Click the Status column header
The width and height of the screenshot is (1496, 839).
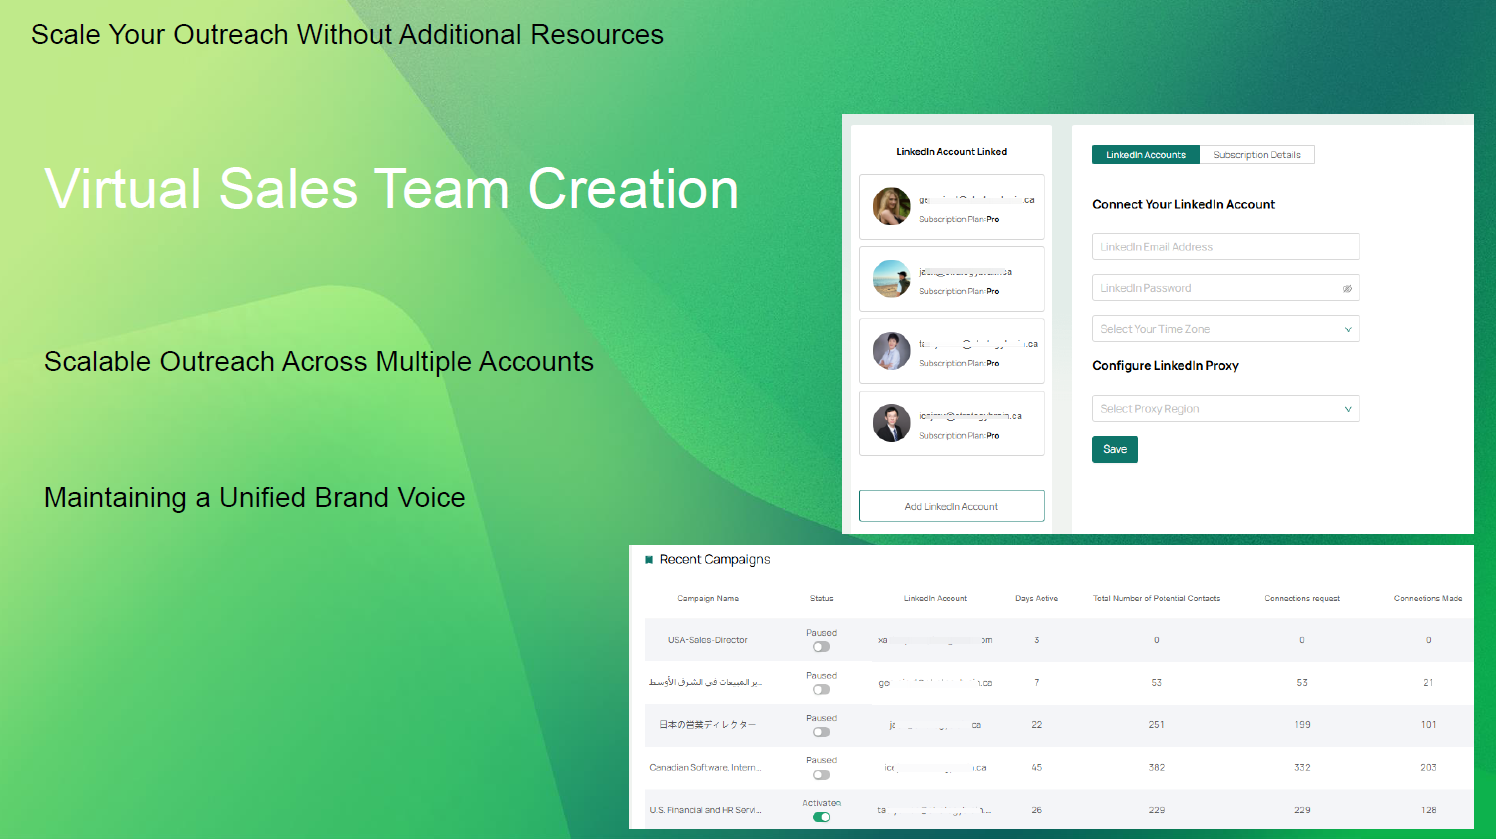tap(821, 598)
